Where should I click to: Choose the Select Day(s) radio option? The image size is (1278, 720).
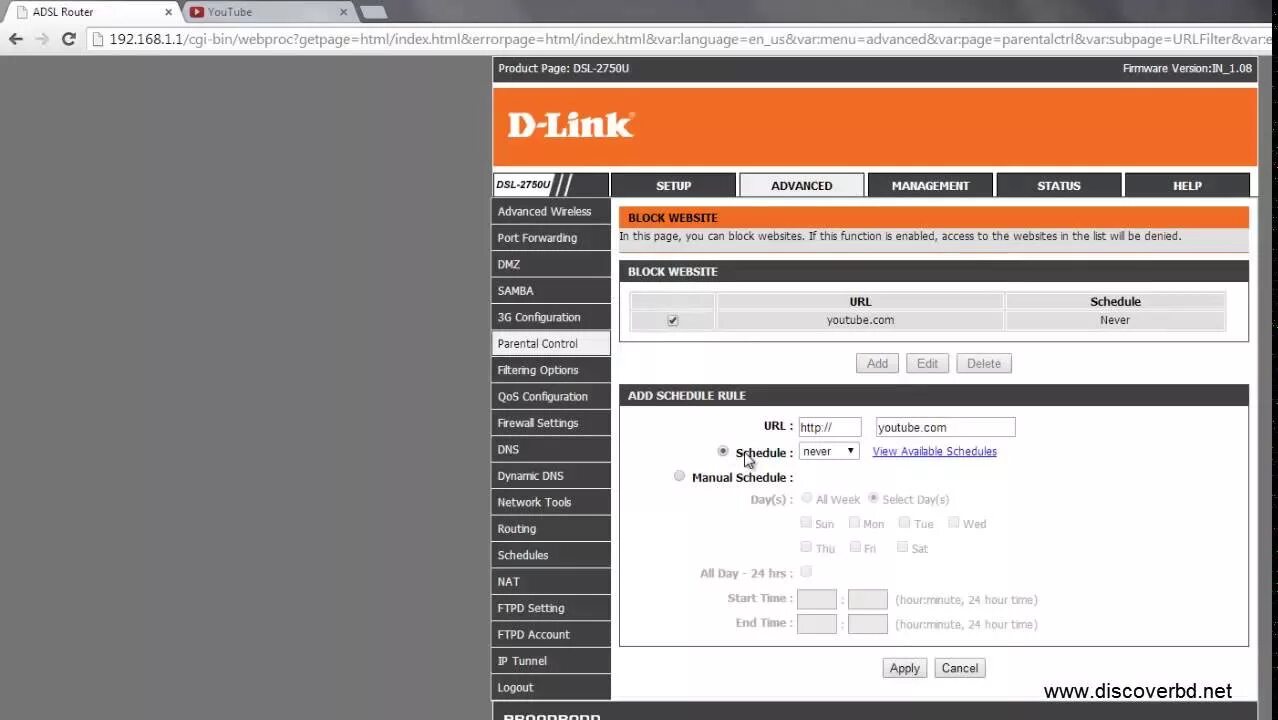pos(873,498)
